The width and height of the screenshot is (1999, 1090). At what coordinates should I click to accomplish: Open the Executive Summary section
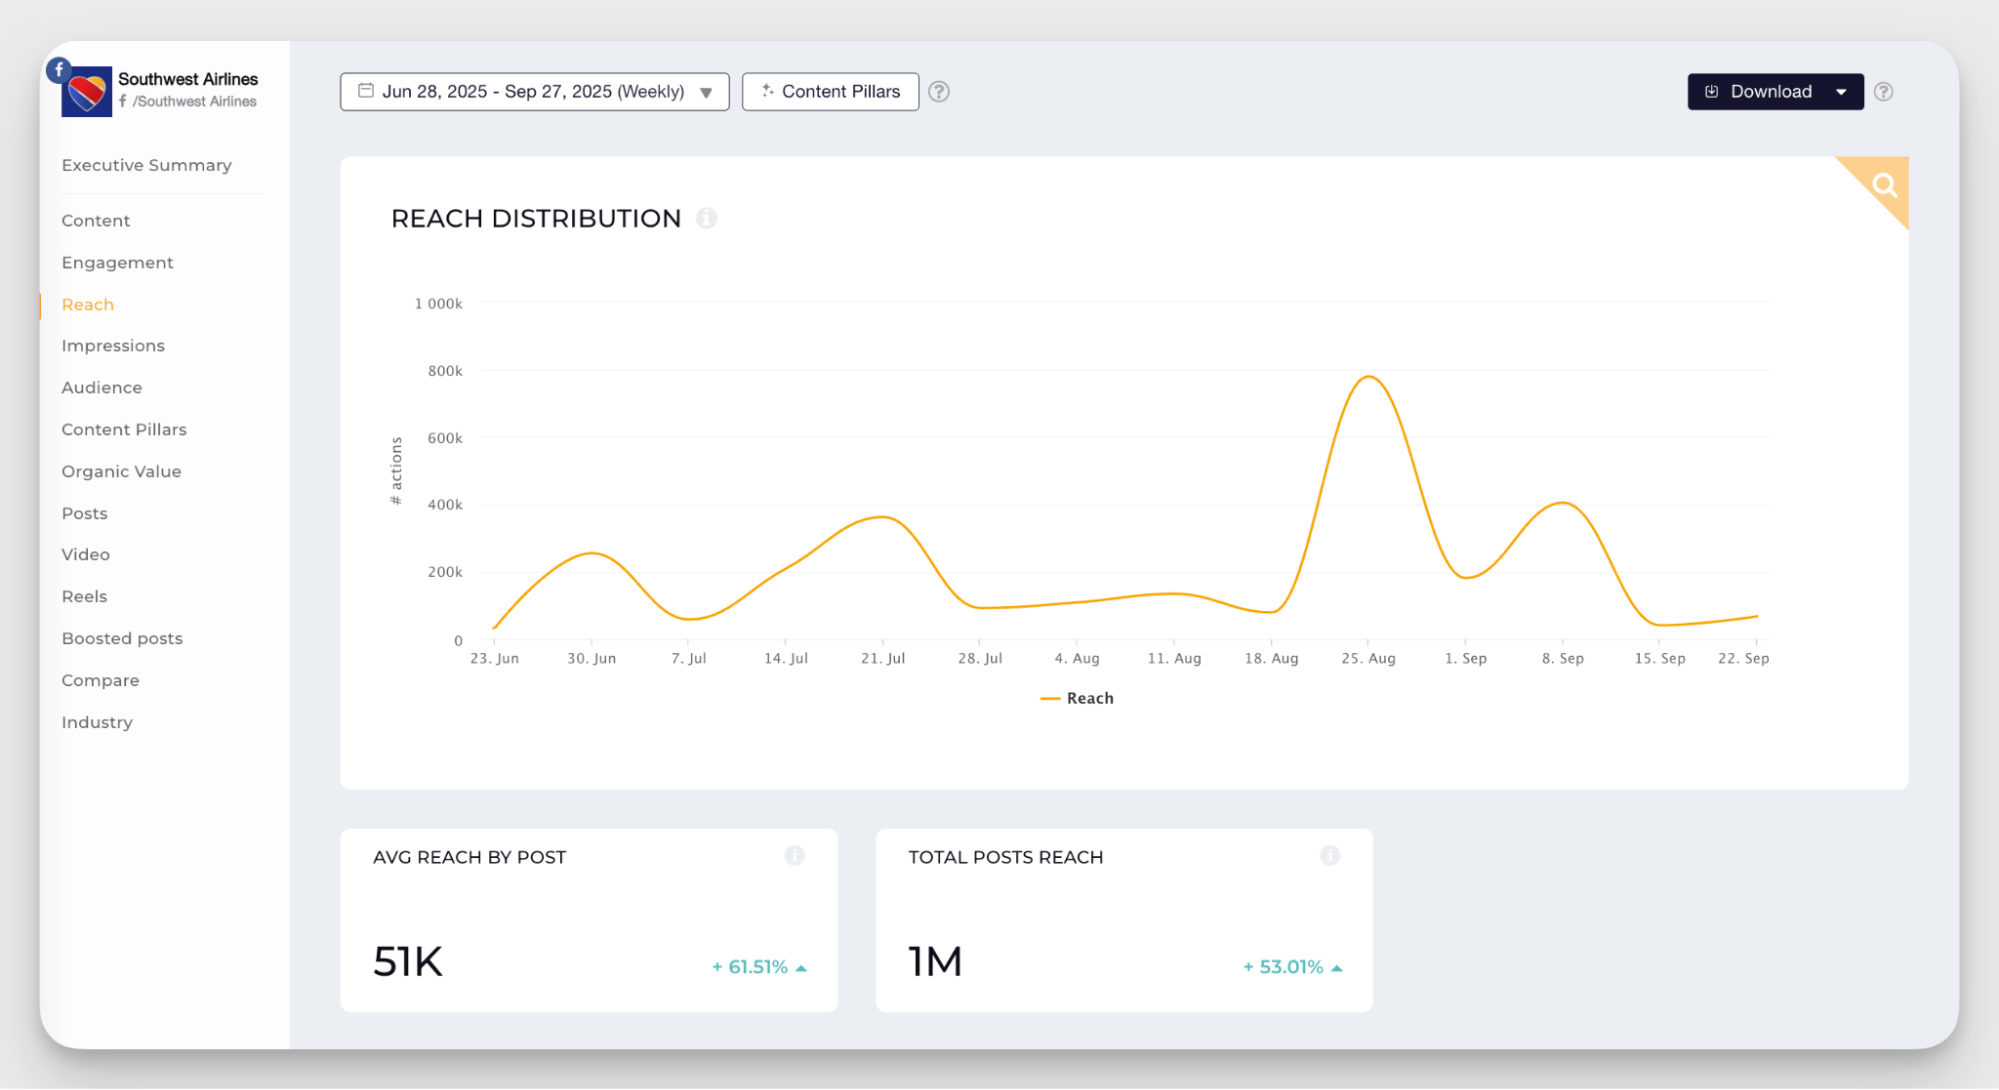point(146,165)
